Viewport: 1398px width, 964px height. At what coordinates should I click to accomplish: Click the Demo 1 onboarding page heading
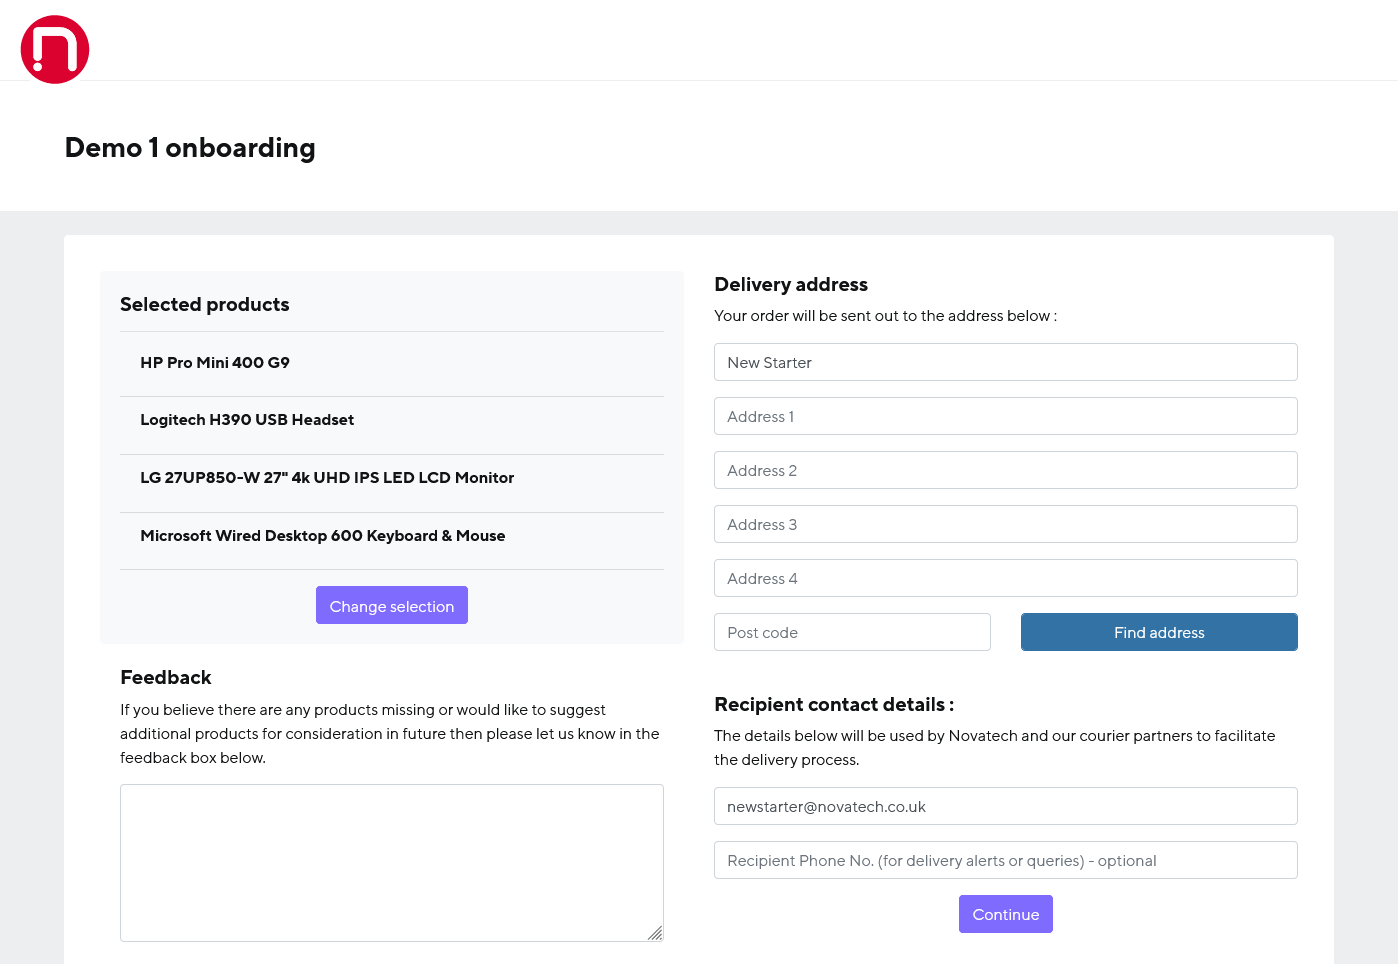[x=190, y=148]
